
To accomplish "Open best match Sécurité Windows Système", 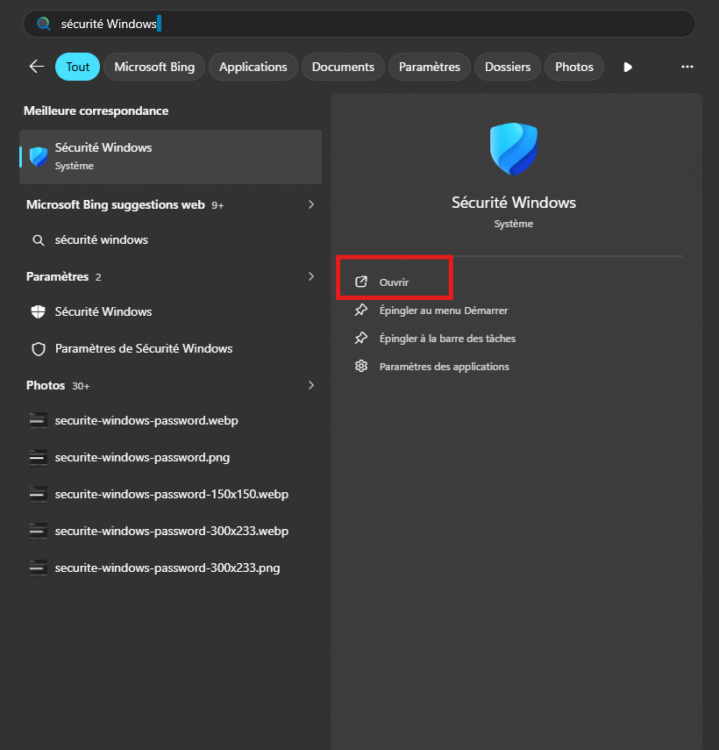I will 170,156.
